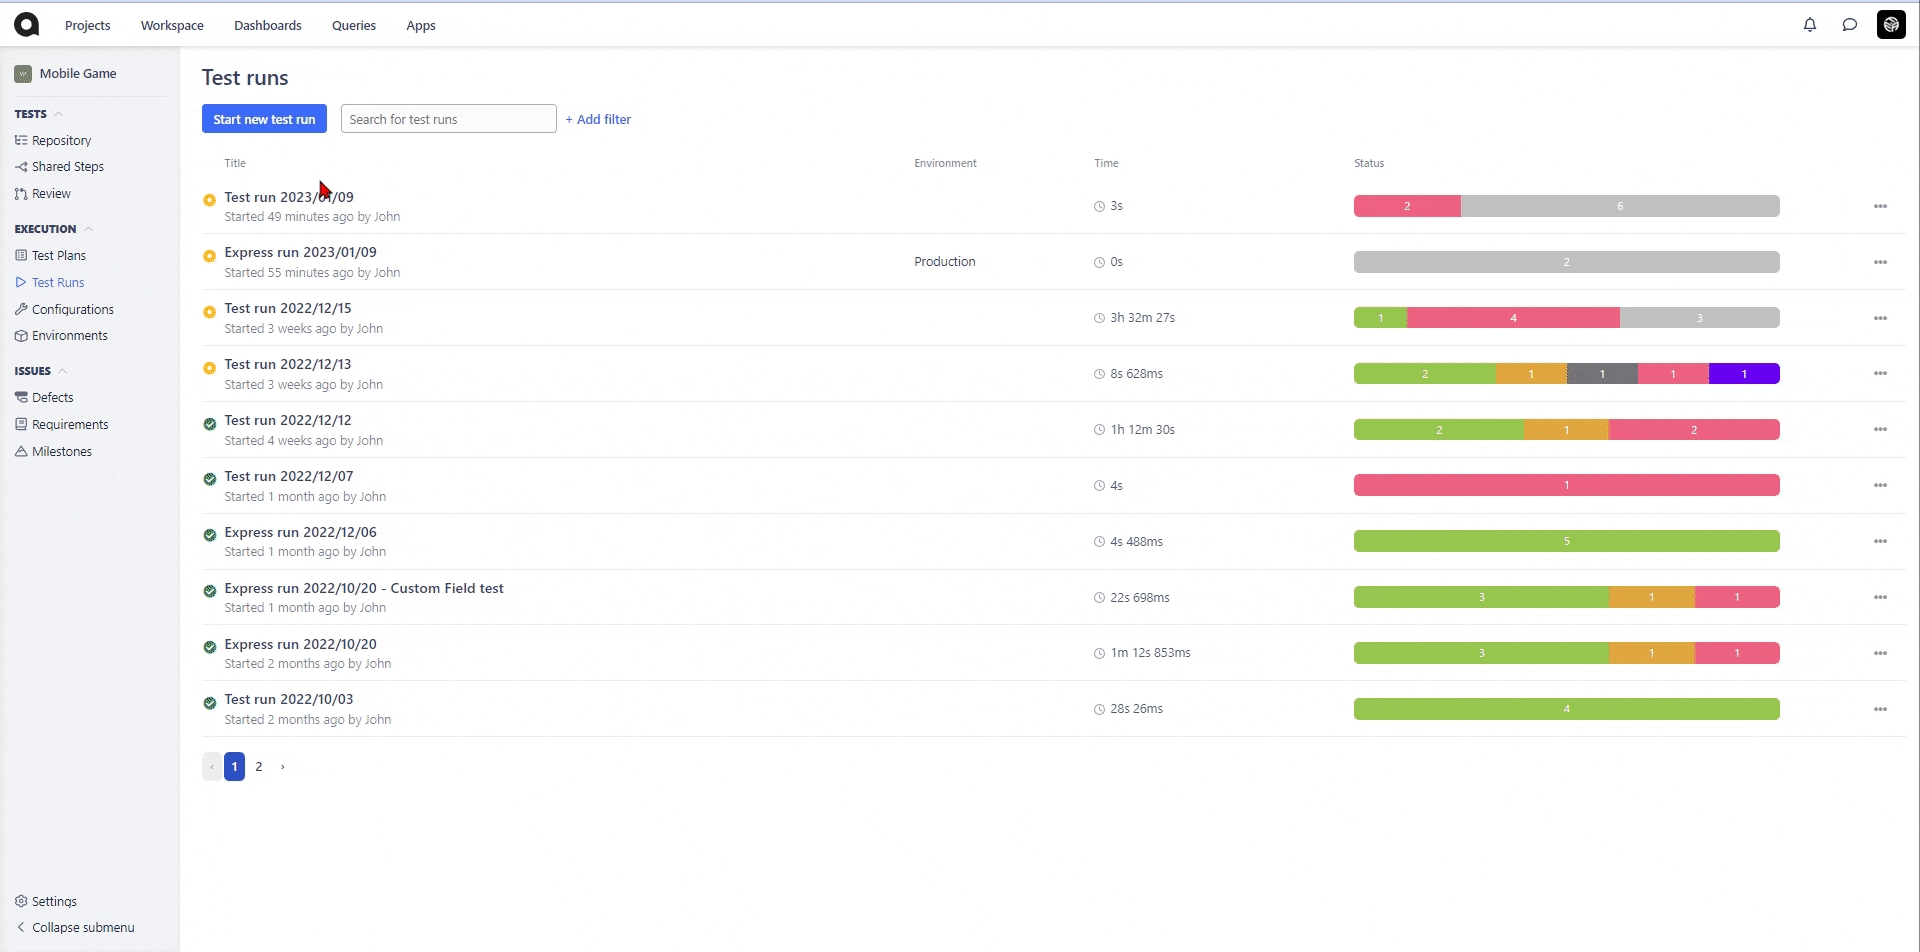Open the chat bubble icon
The height and width of the screenshot is (952, 1920).
point(1849,25)
